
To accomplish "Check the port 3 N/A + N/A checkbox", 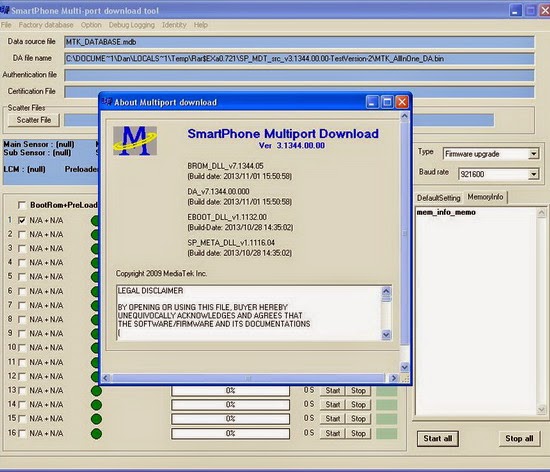I will pyautogui.click(x=22, y=249).
